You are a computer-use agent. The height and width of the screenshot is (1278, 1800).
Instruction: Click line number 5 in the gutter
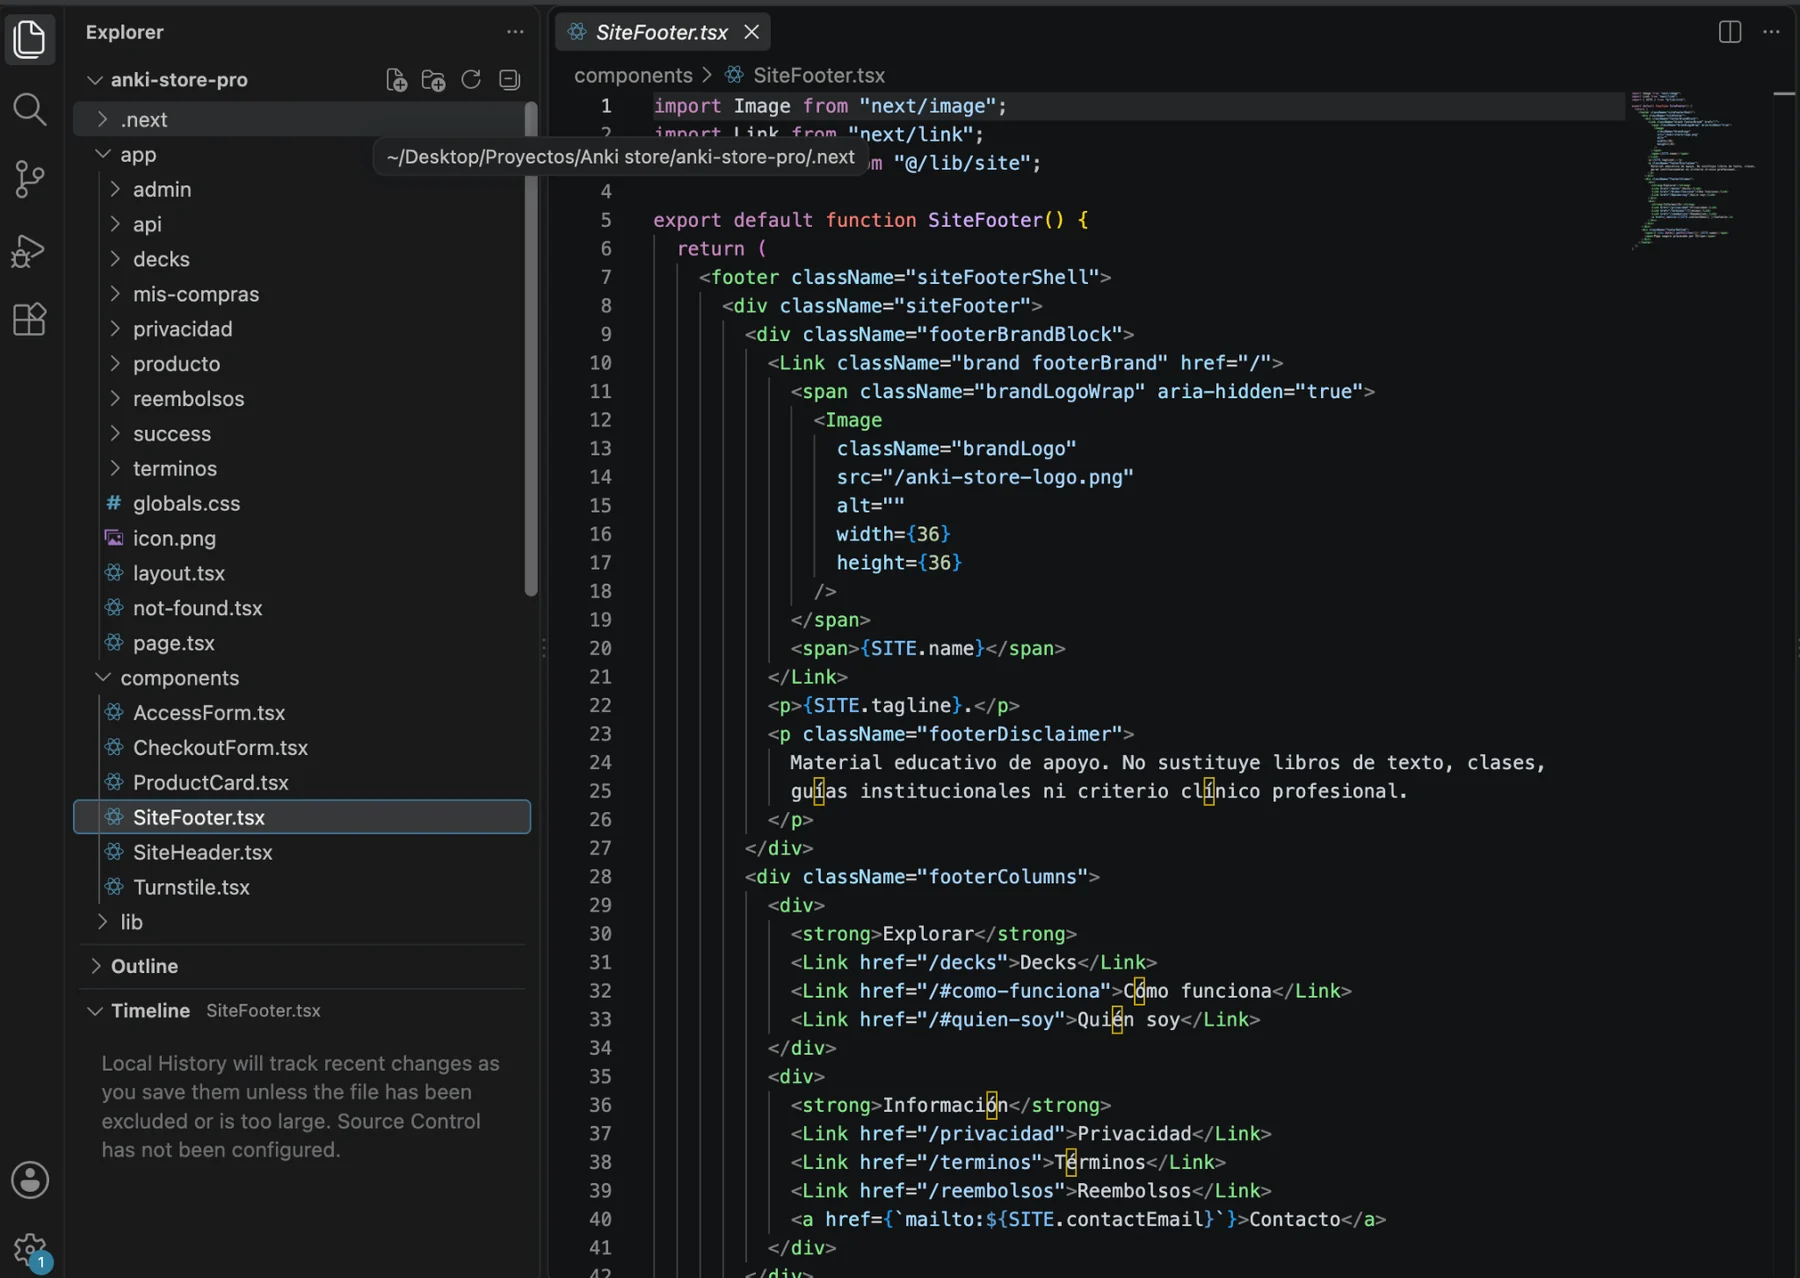[x=606, y=220]
